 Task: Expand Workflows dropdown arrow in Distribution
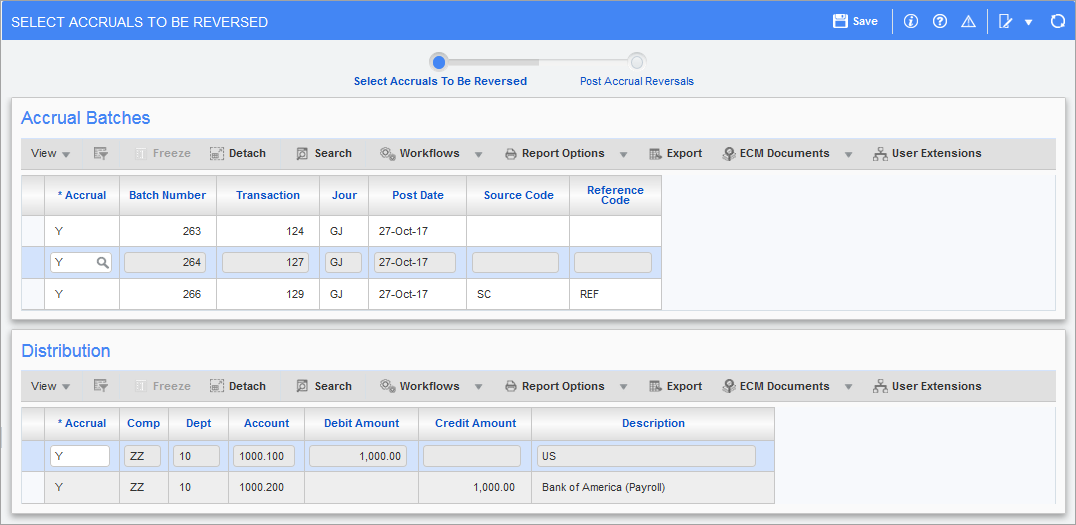(478, 387)
